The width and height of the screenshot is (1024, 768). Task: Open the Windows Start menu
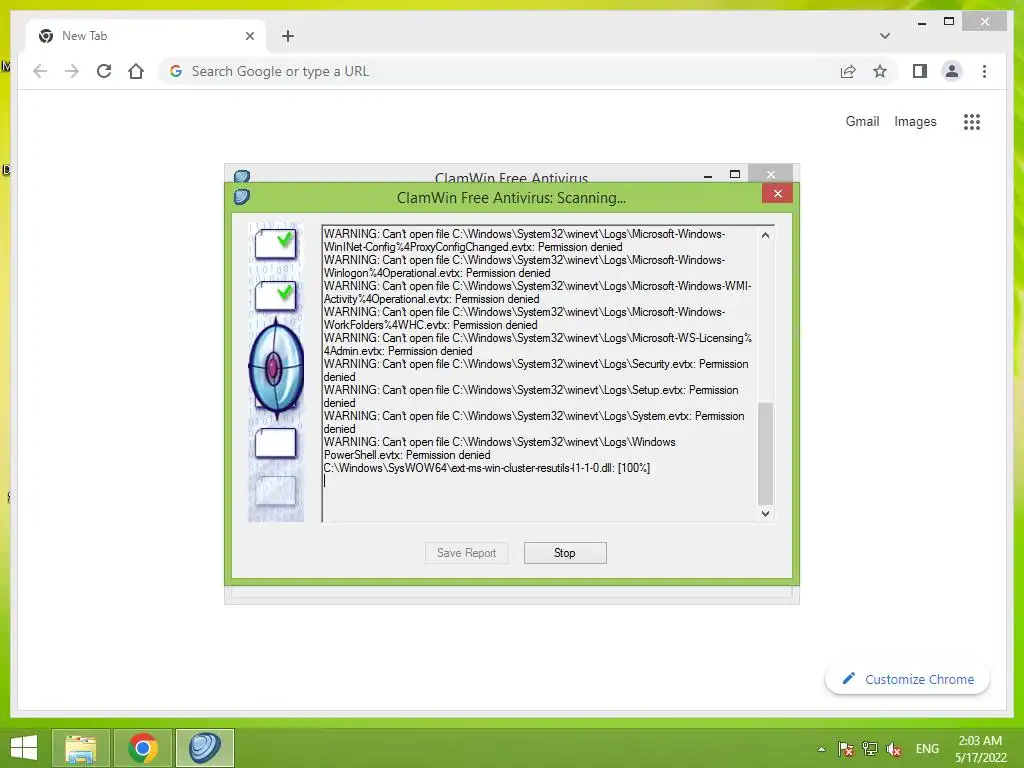[24, 748]
